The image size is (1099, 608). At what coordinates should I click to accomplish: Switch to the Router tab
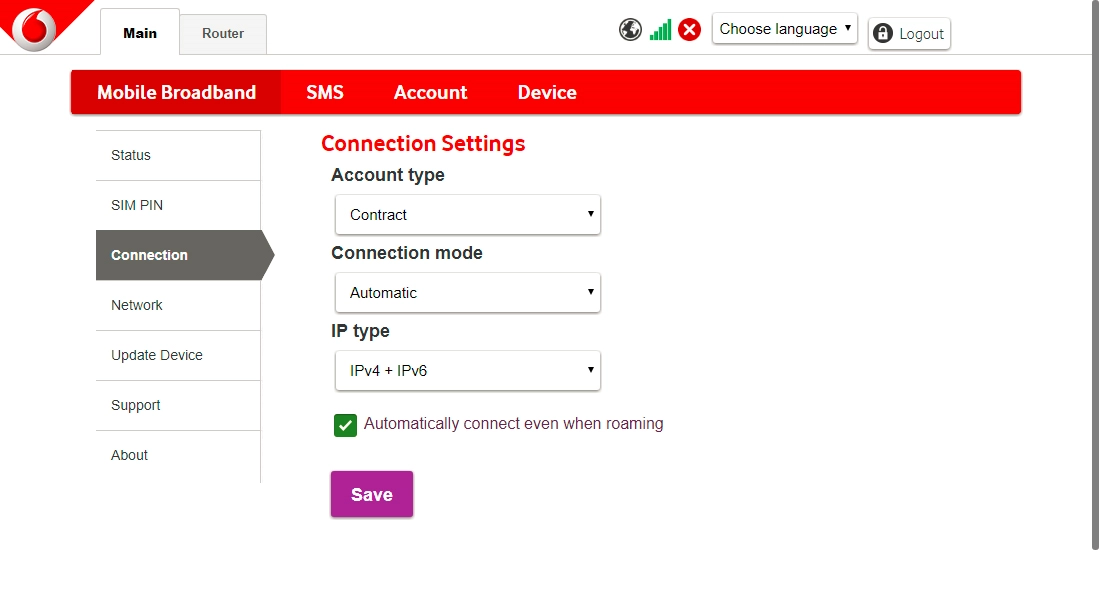tap(223, 34)
